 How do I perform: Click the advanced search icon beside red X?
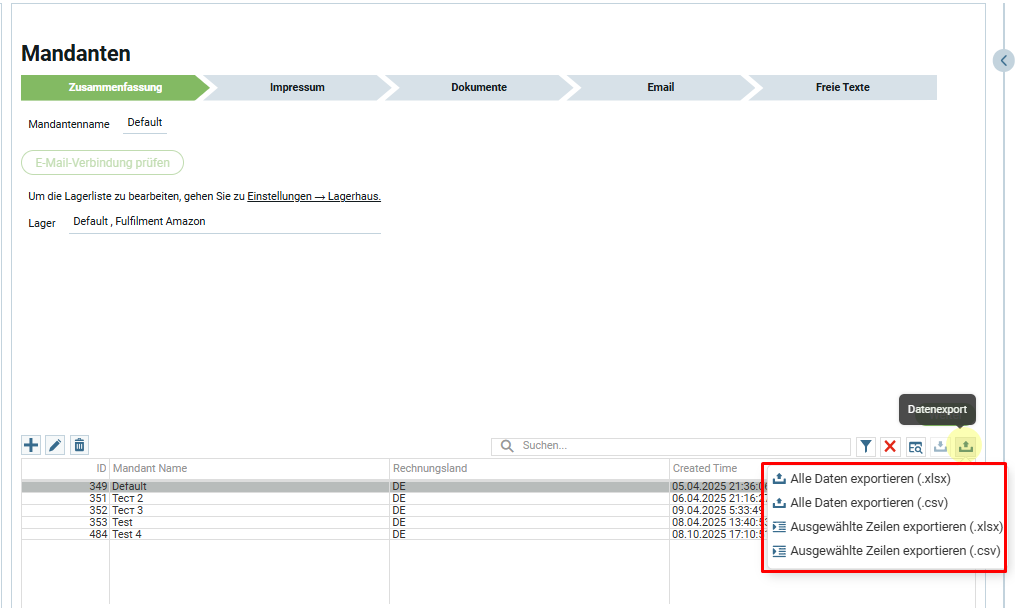pos(915,446)
